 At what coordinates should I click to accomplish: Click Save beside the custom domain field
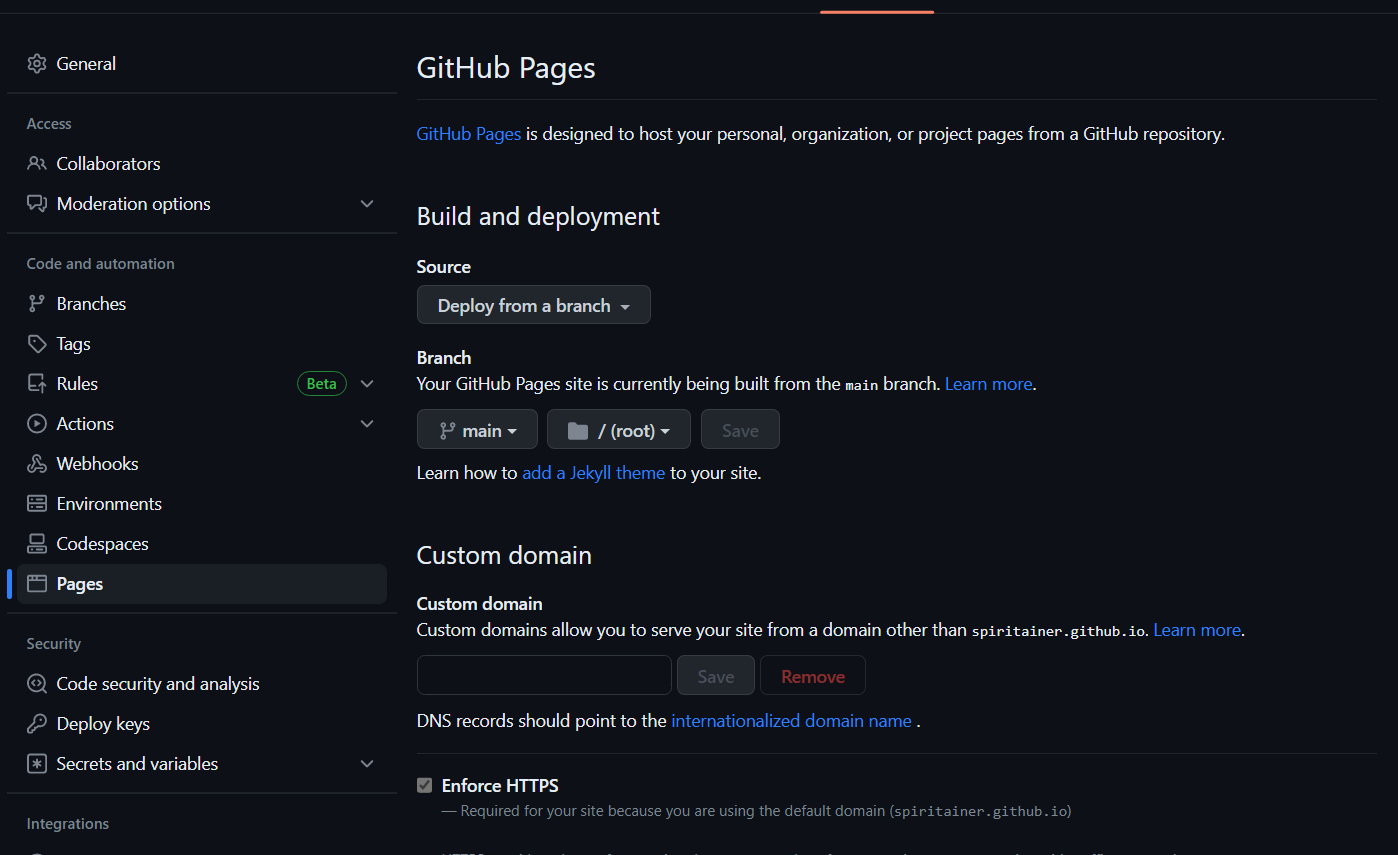click(x=716, y=675)
